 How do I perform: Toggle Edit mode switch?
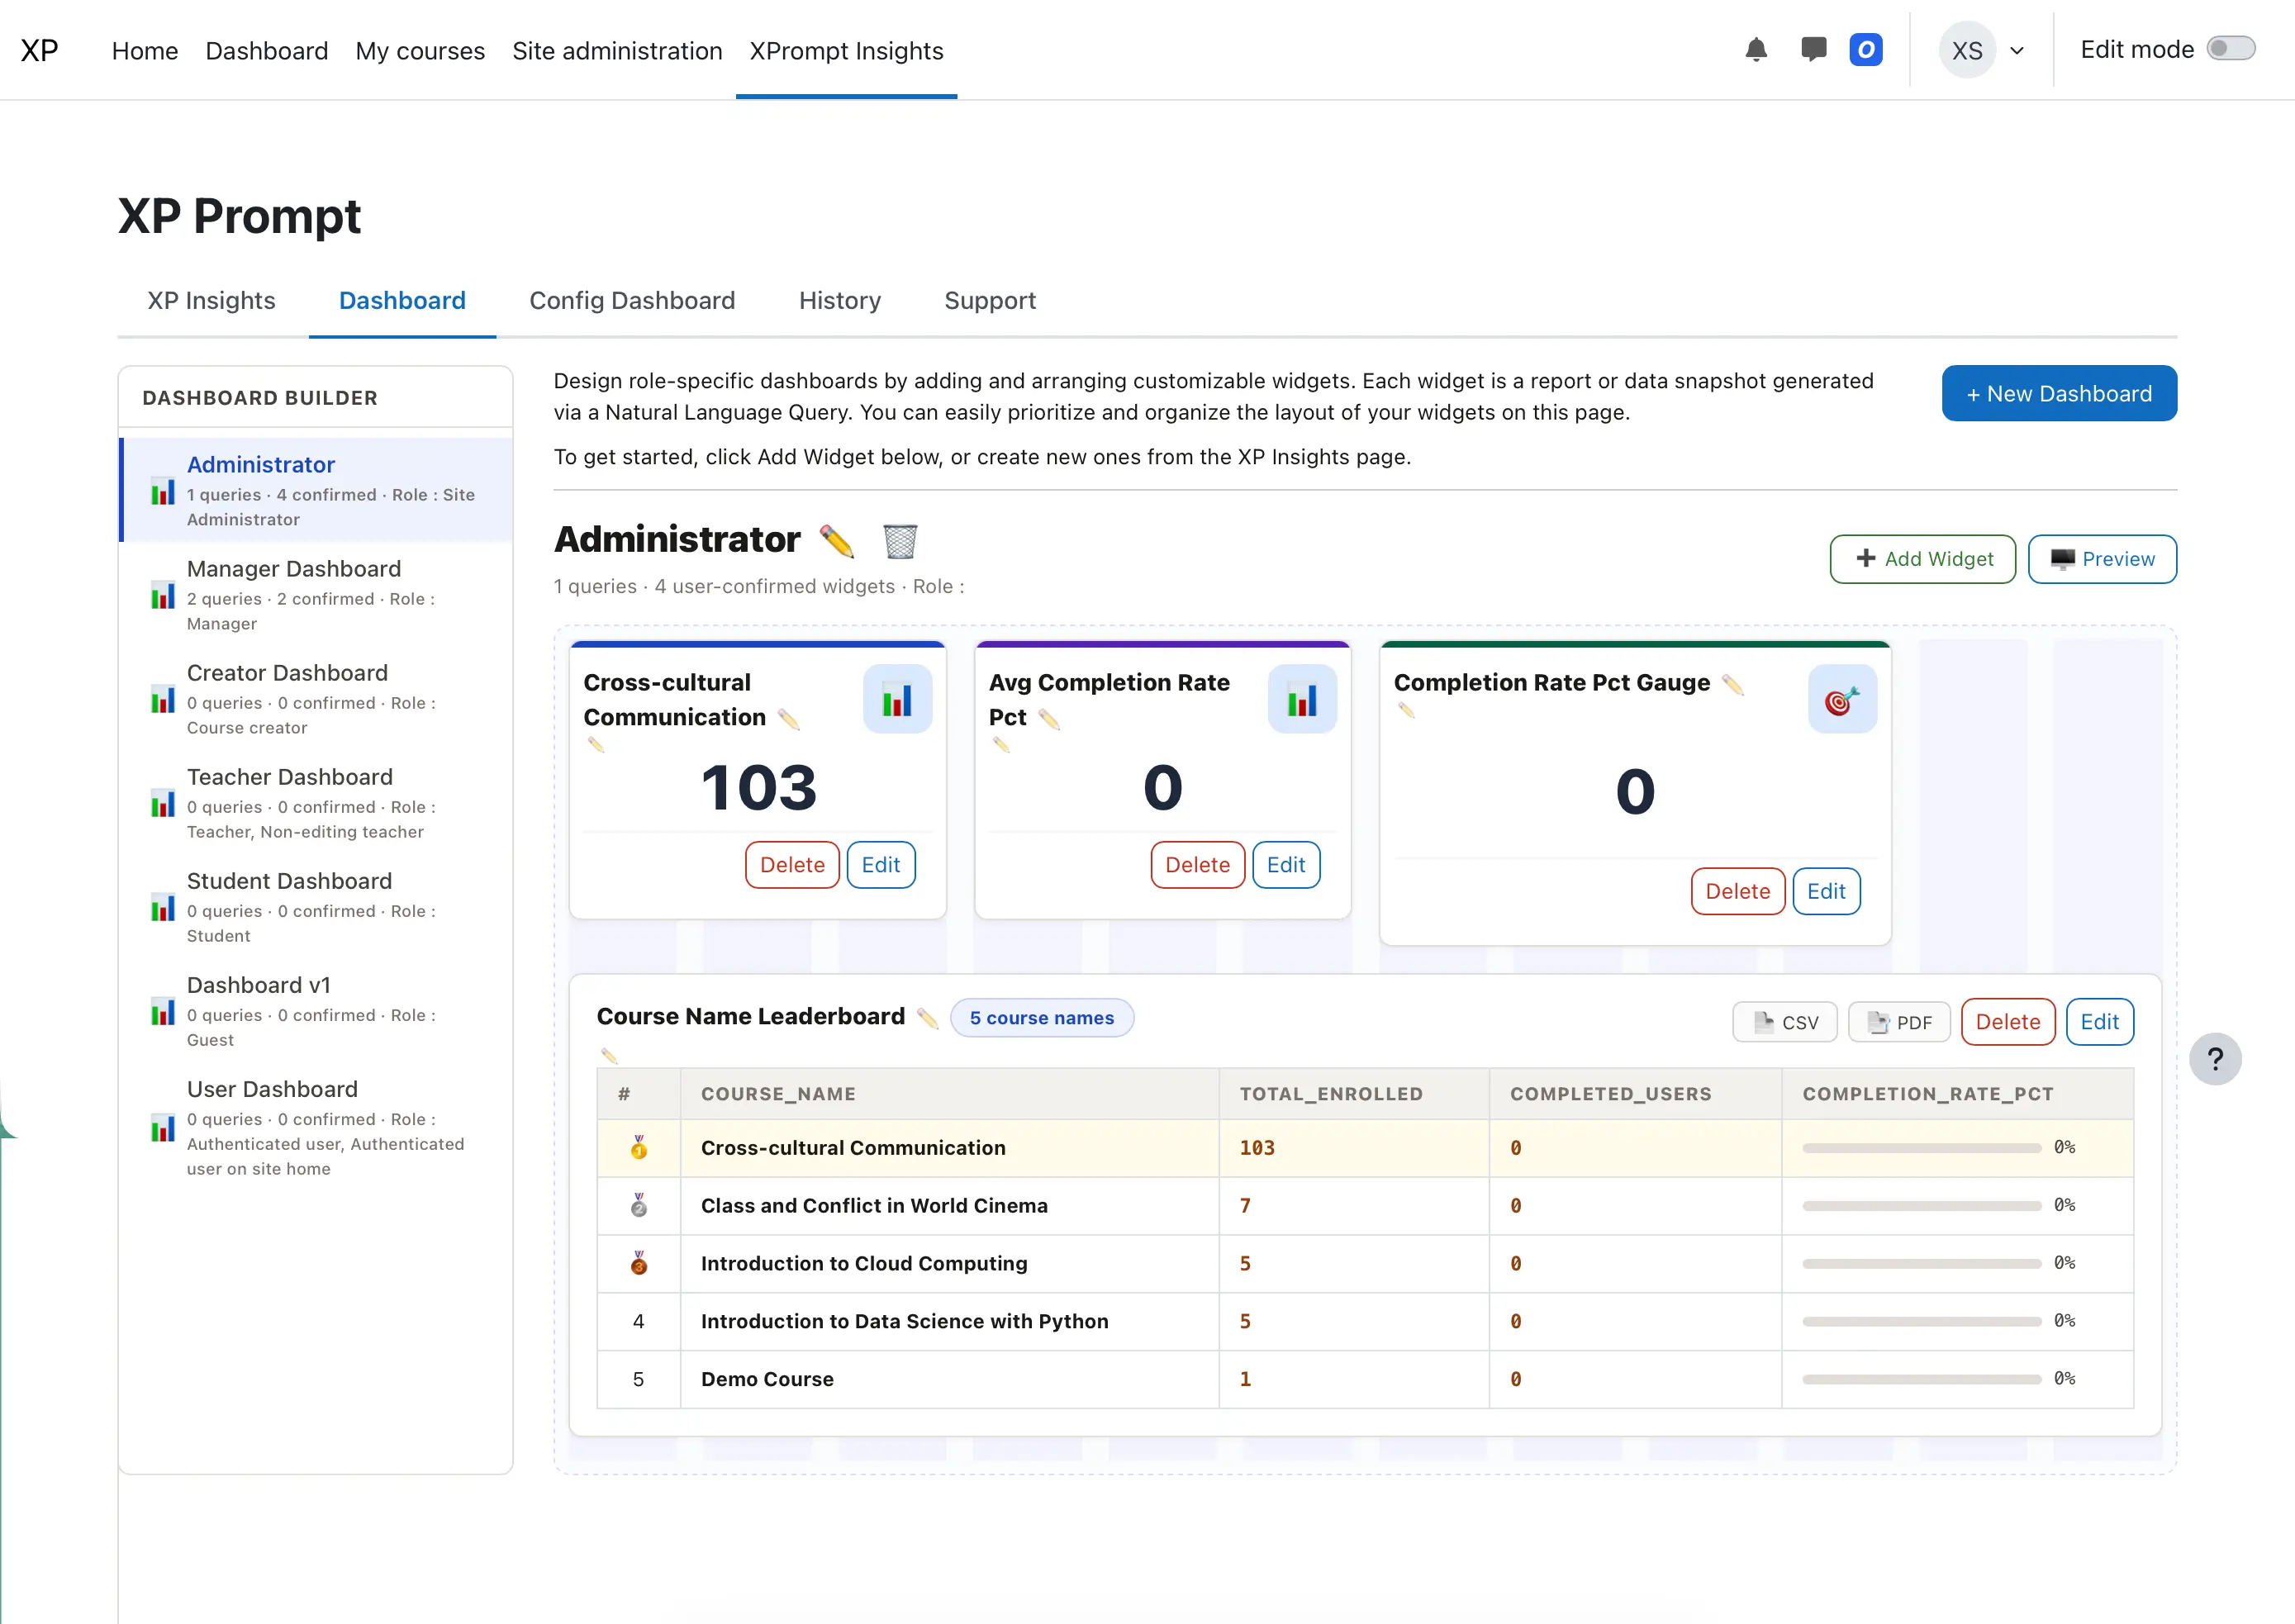click(2231, 49)
